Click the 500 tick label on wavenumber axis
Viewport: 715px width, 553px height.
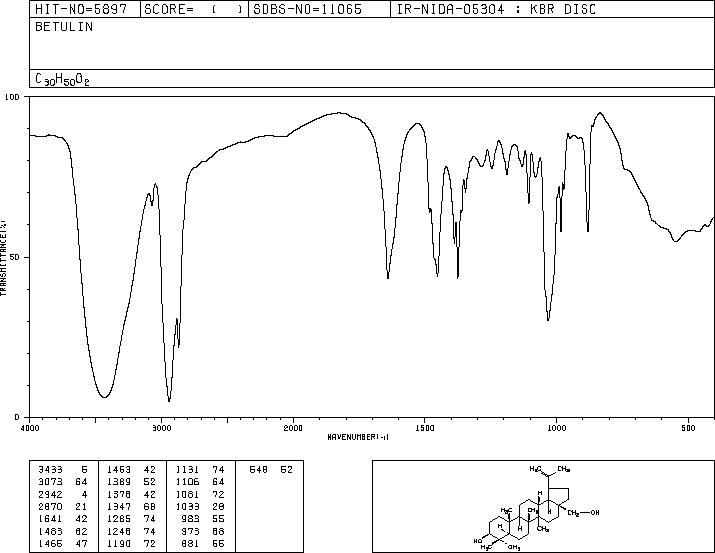click(x=689, y=428)
